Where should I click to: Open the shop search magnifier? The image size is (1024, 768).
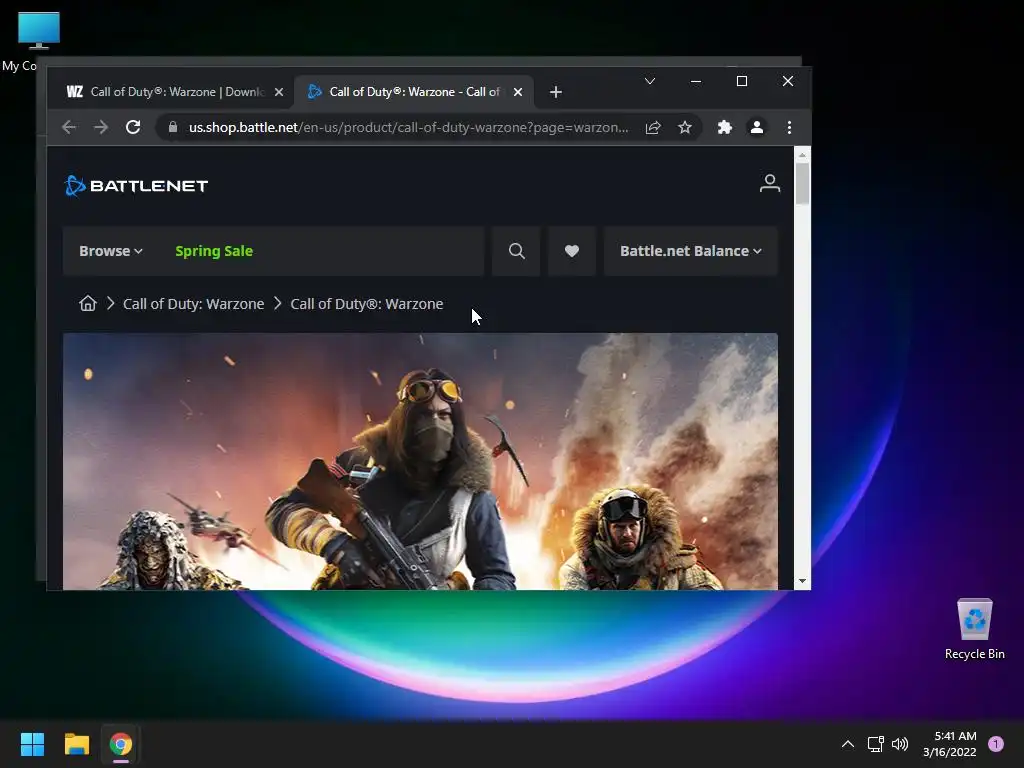click(x=517, y=251)
